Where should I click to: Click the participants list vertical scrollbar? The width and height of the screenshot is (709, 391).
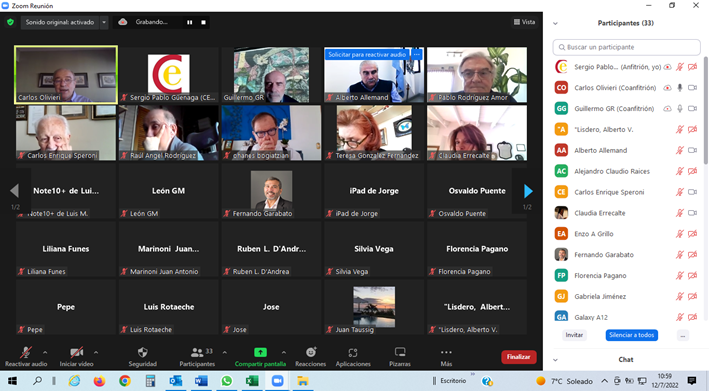[x=706, y=110]
